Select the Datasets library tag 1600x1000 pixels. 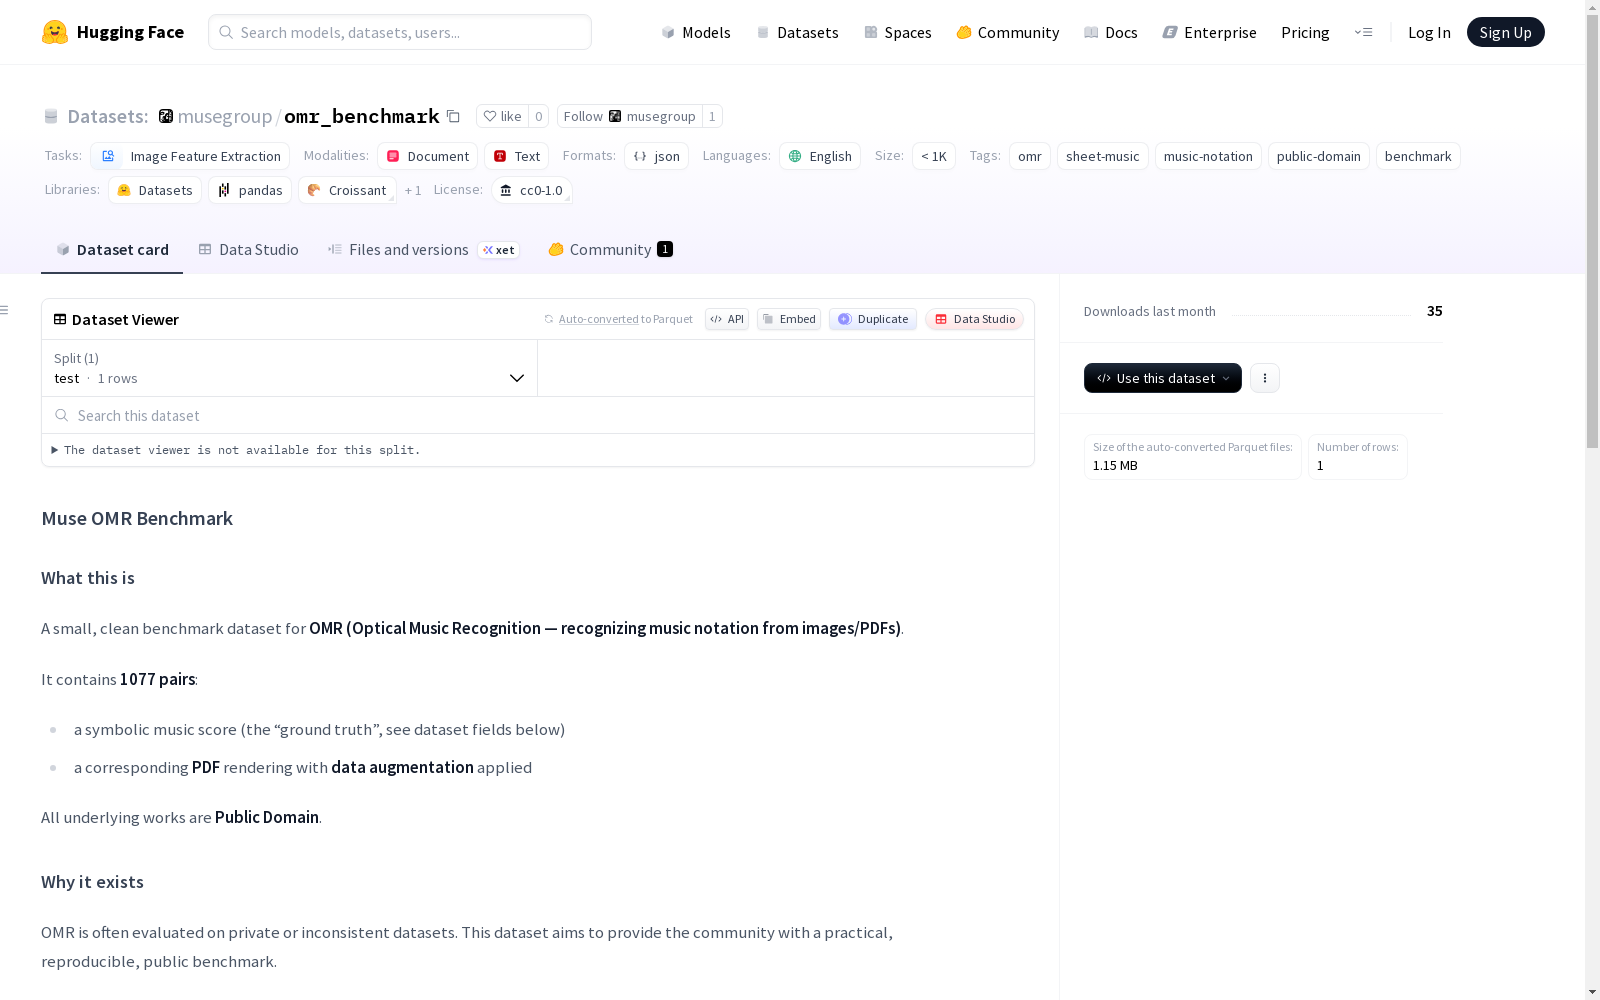click(x=155, y=190)
